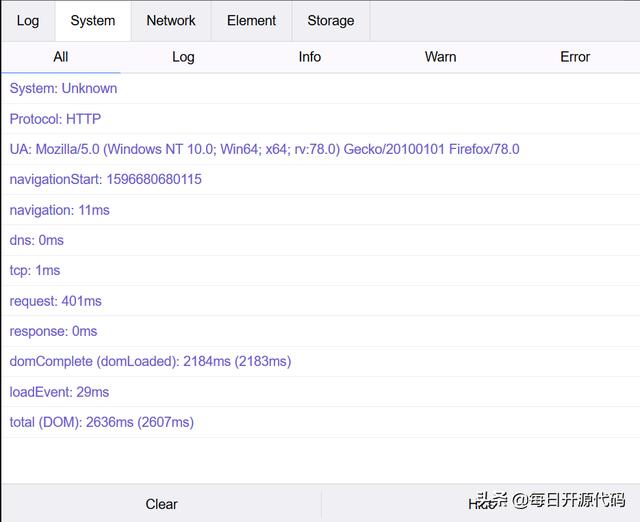This screenshot has height=522, width=640.
Task: Show All log levels filter
Action: pos(61,57)
